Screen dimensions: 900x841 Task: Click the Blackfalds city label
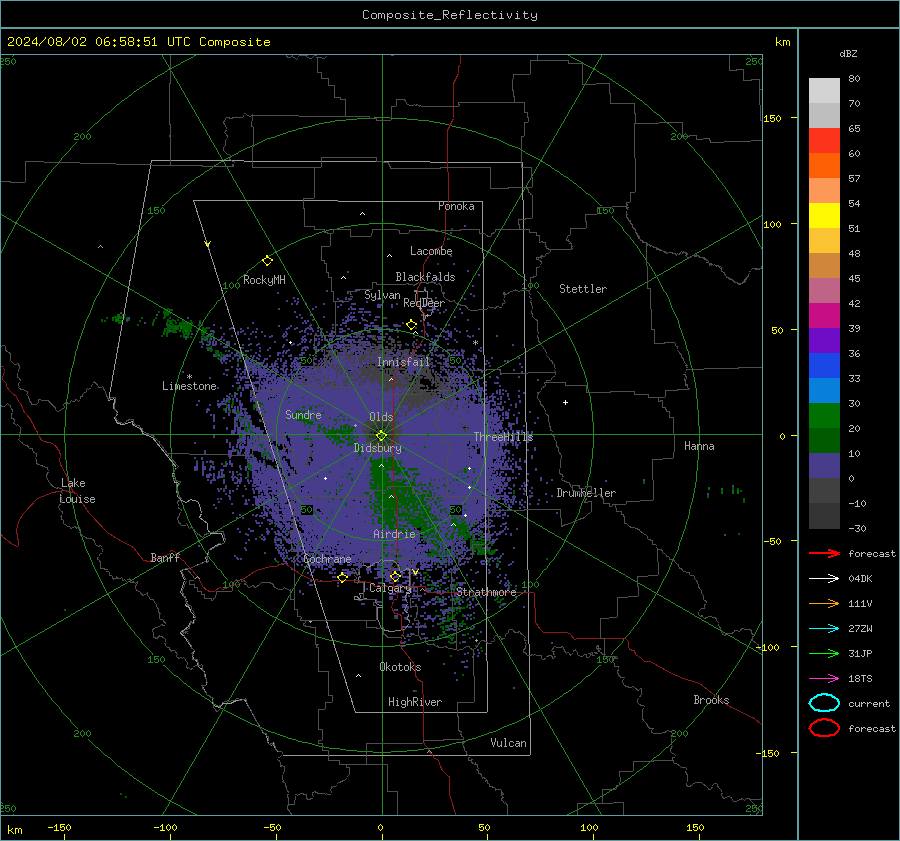pyautogui.click(x=425, y=277)
